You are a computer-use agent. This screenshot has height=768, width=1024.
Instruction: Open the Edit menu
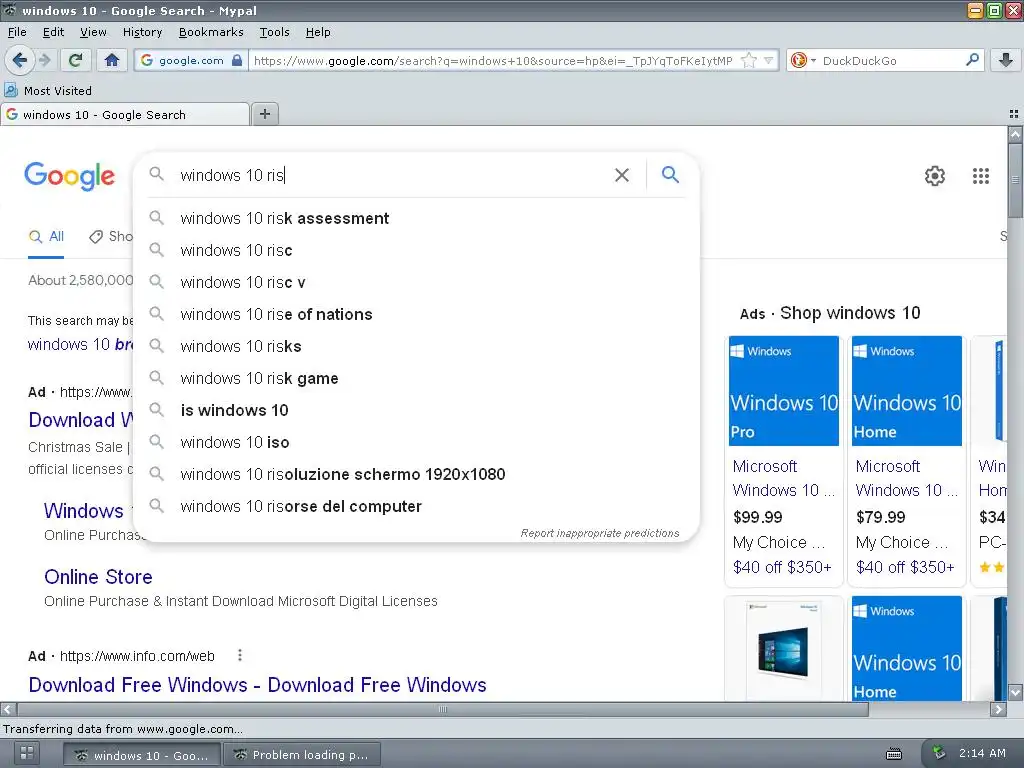click(54, 32)
